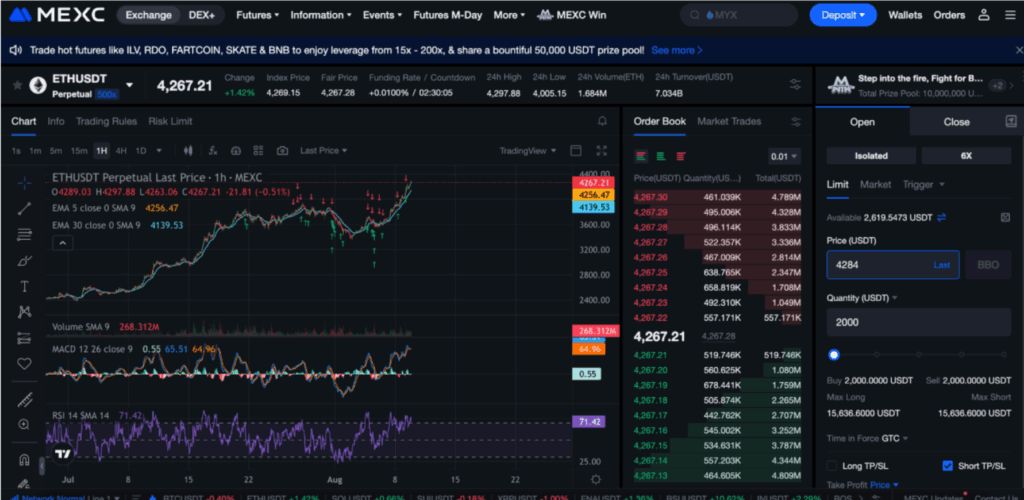Uncheck the Short TP/SL checkbox

[948, 466]
